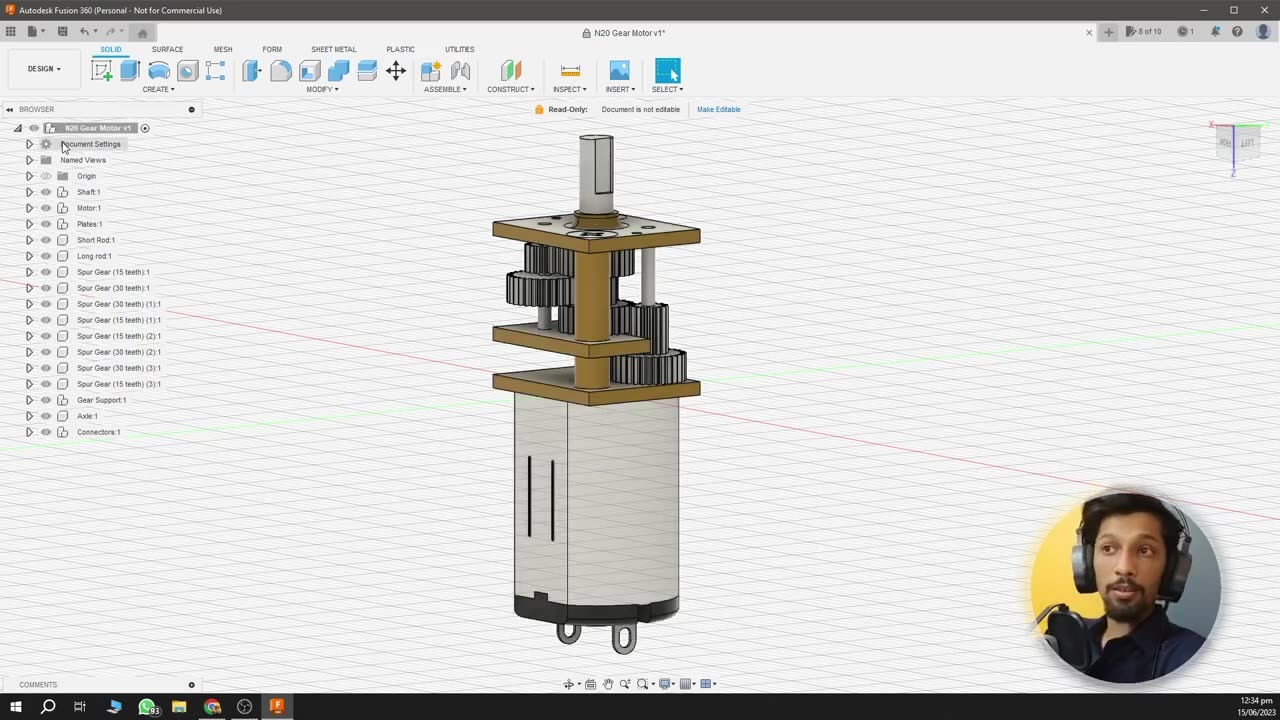
Task: Toggle visibility of Short Rod:1
Action: click(x=46, y=240)
